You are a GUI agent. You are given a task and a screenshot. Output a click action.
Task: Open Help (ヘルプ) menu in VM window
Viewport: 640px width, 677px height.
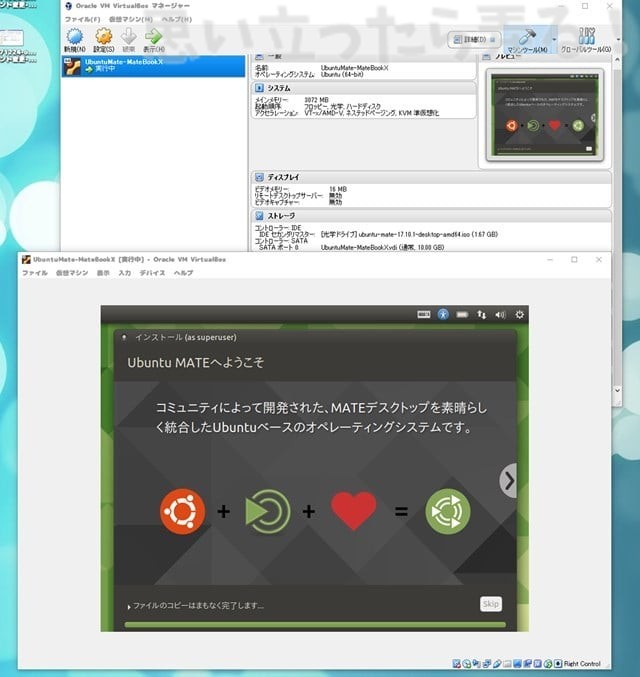[x=183, y=273]
